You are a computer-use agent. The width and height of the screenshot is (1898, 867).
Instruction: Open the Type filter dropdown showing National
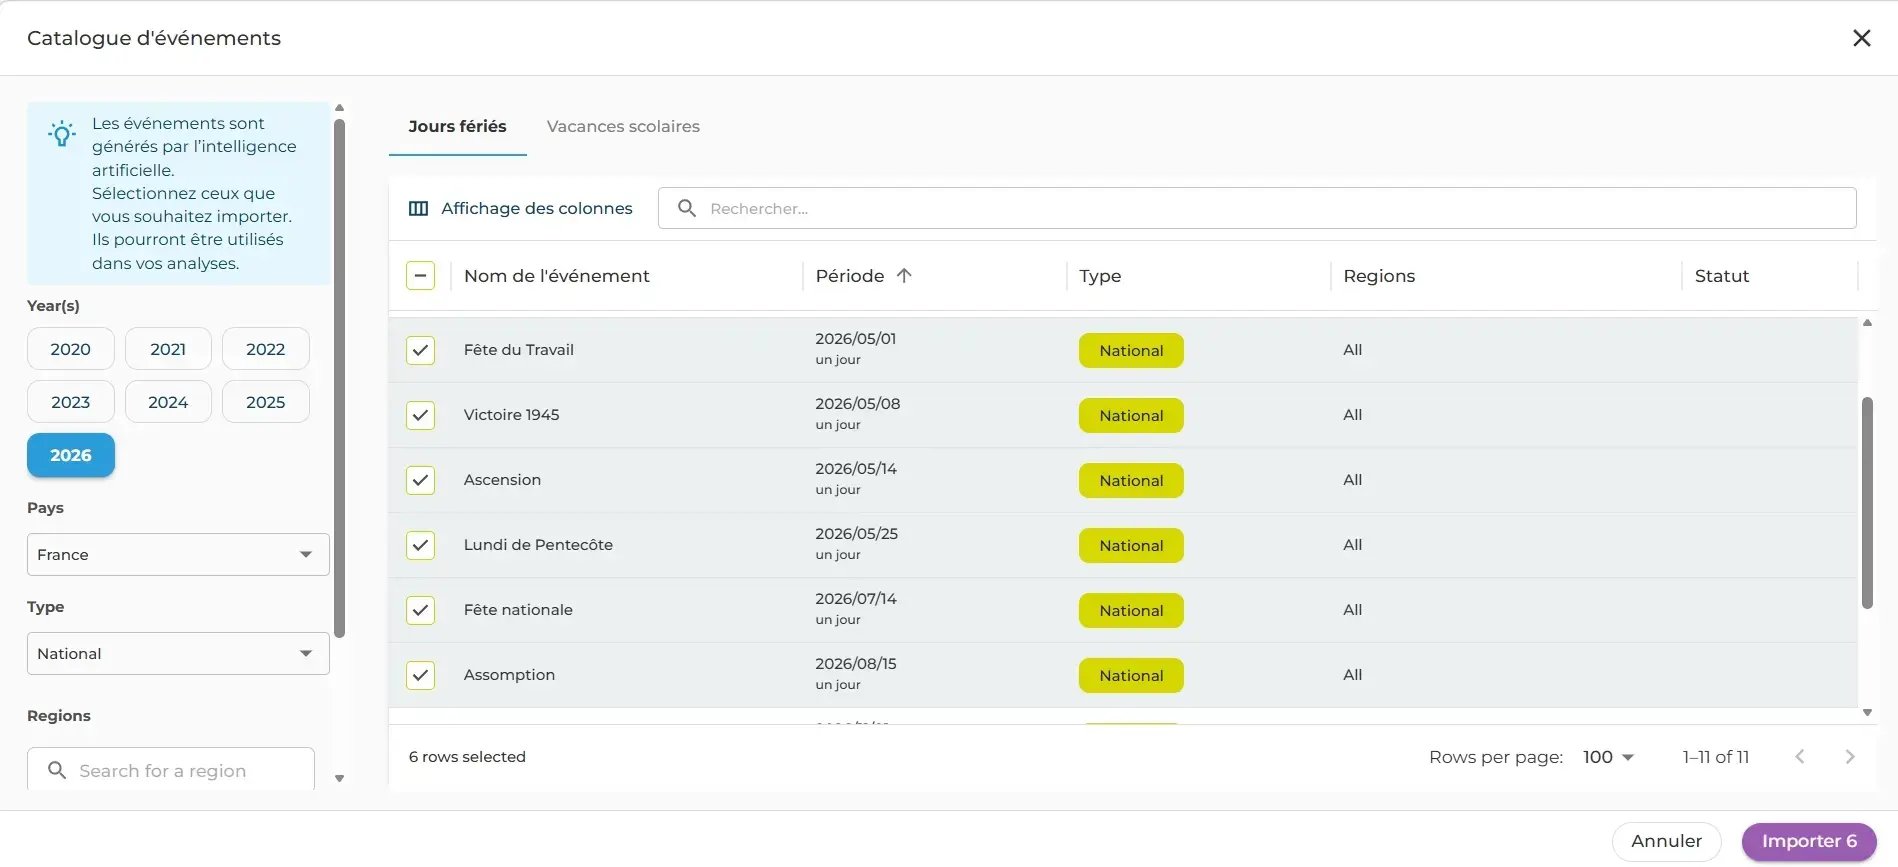[178, 653]
